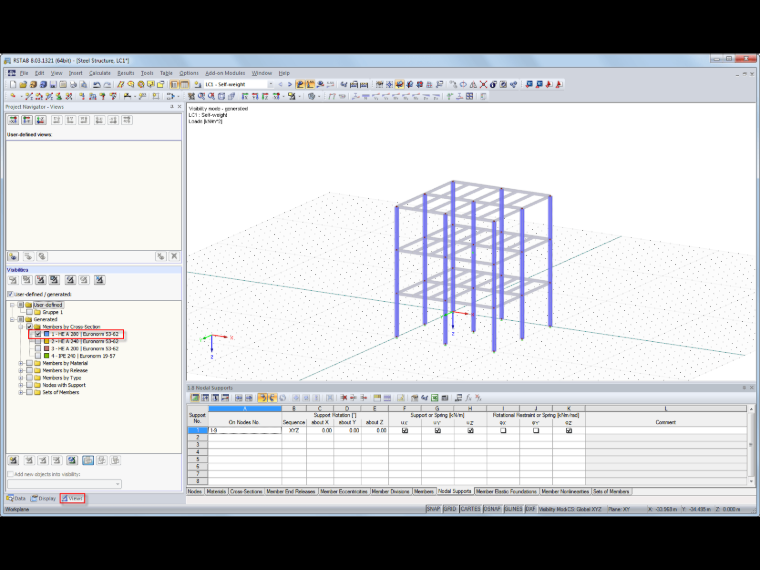The image size is (760, 570).
Task: Check the Members by Material checkbox
Action: tap(30, 363)
